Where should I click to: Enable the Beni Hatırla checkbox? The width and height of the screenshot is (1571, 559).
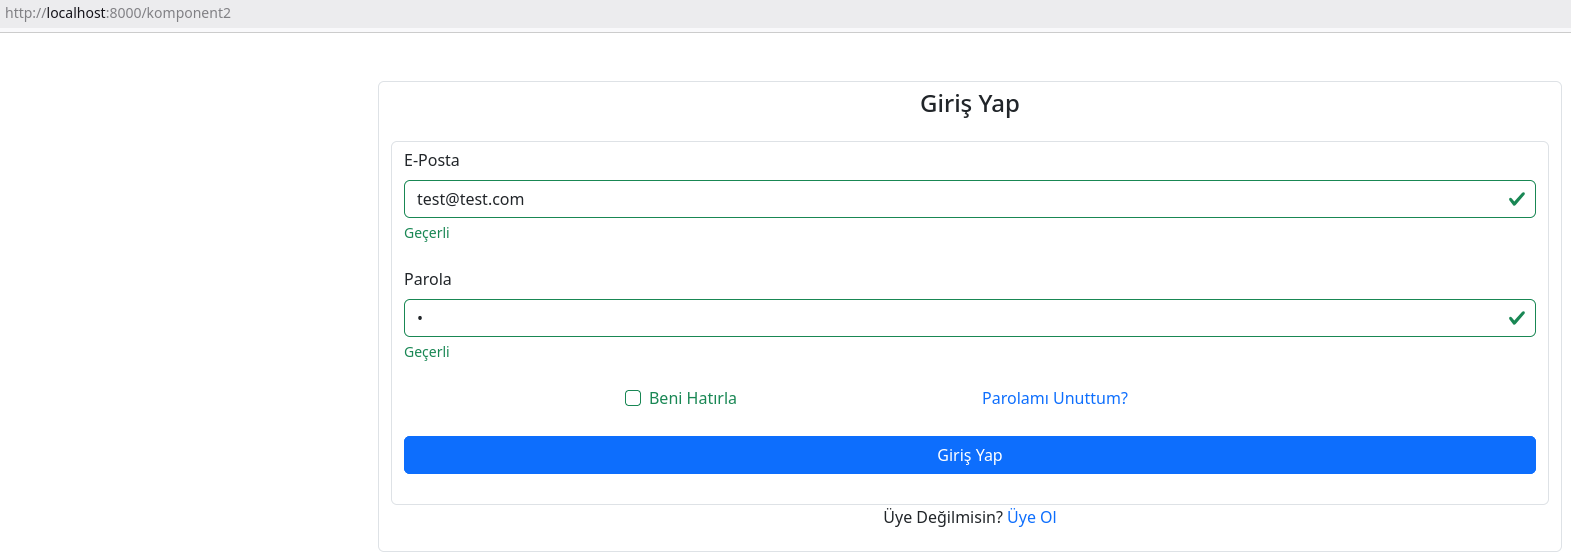click(x=633, y=398)
